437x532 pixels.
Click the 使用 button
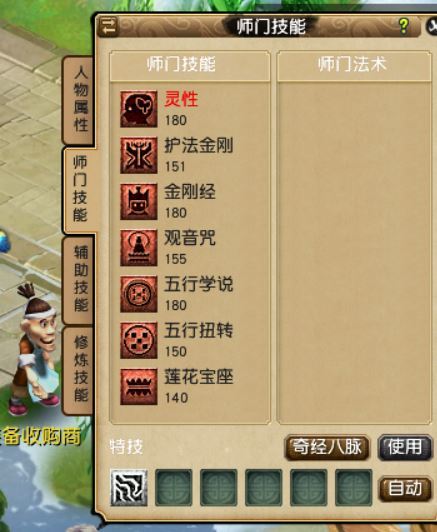(x=405, y=448)
